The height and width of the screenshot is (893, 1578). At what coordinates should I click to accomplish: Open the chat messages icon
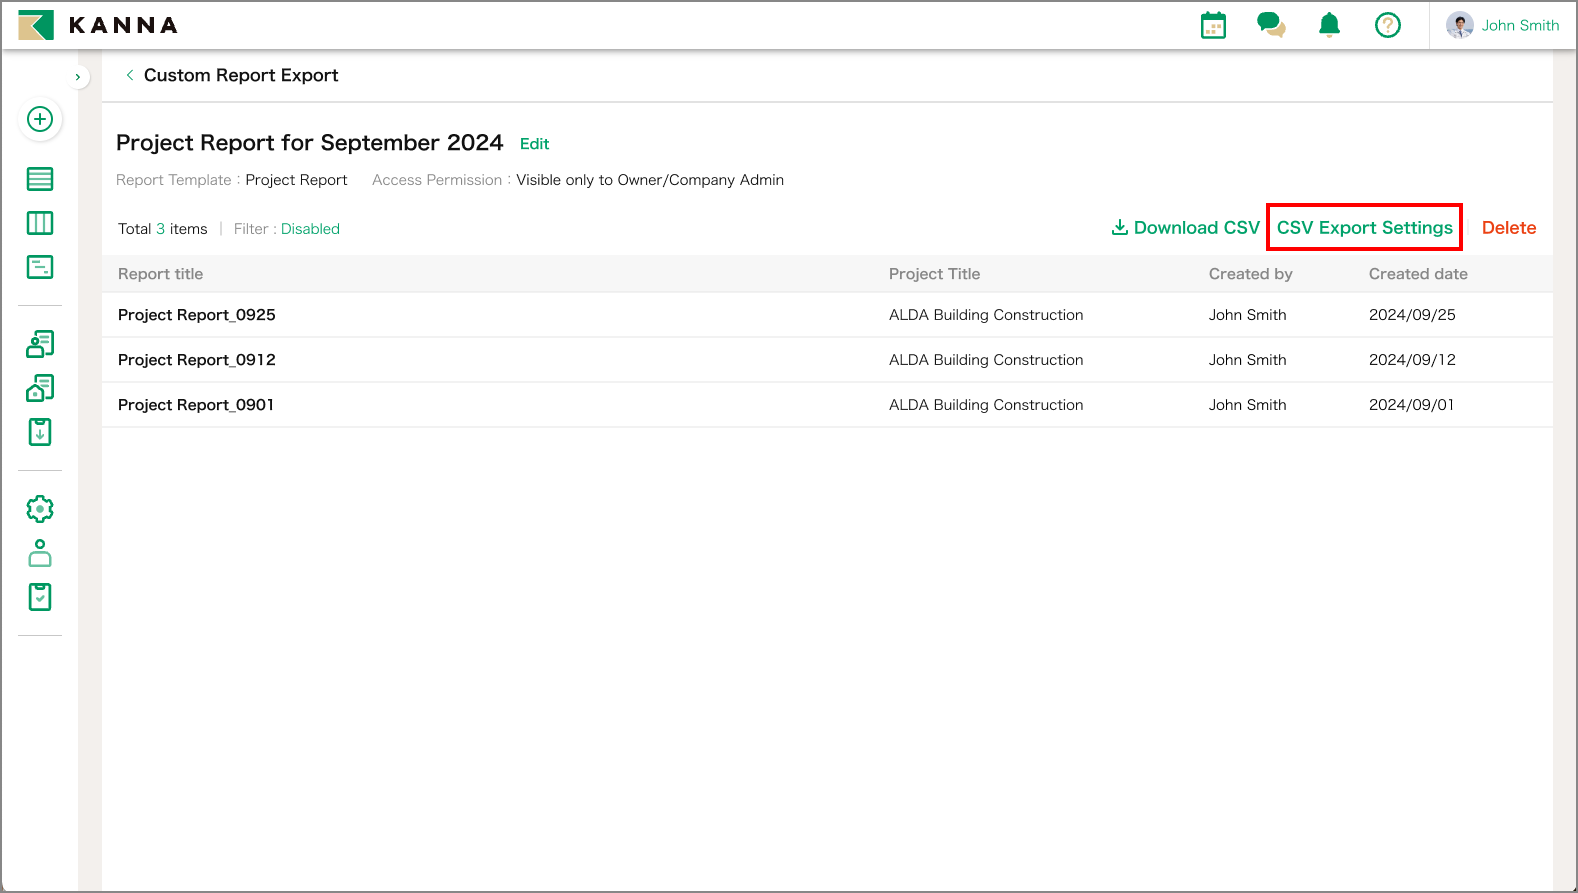click(x=1271, y=25)
